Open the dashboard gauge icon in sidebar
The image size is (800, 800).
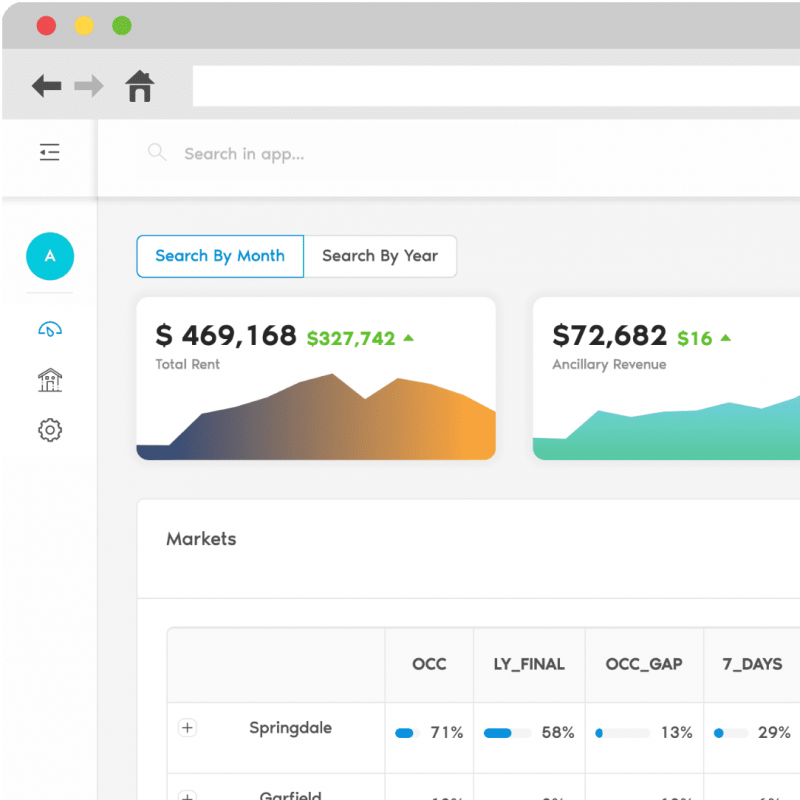coord(49,330)
